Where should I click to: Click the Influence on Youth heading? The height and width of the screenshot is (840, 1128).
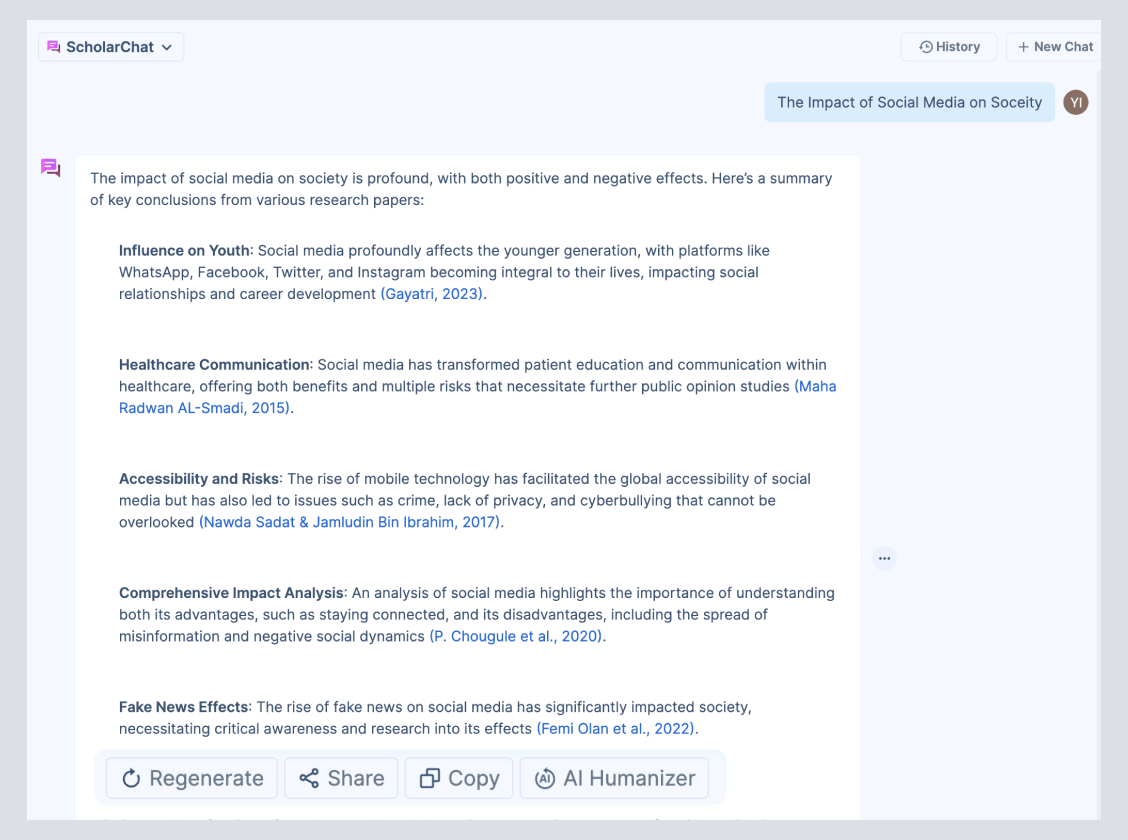(x=184, y=250)
